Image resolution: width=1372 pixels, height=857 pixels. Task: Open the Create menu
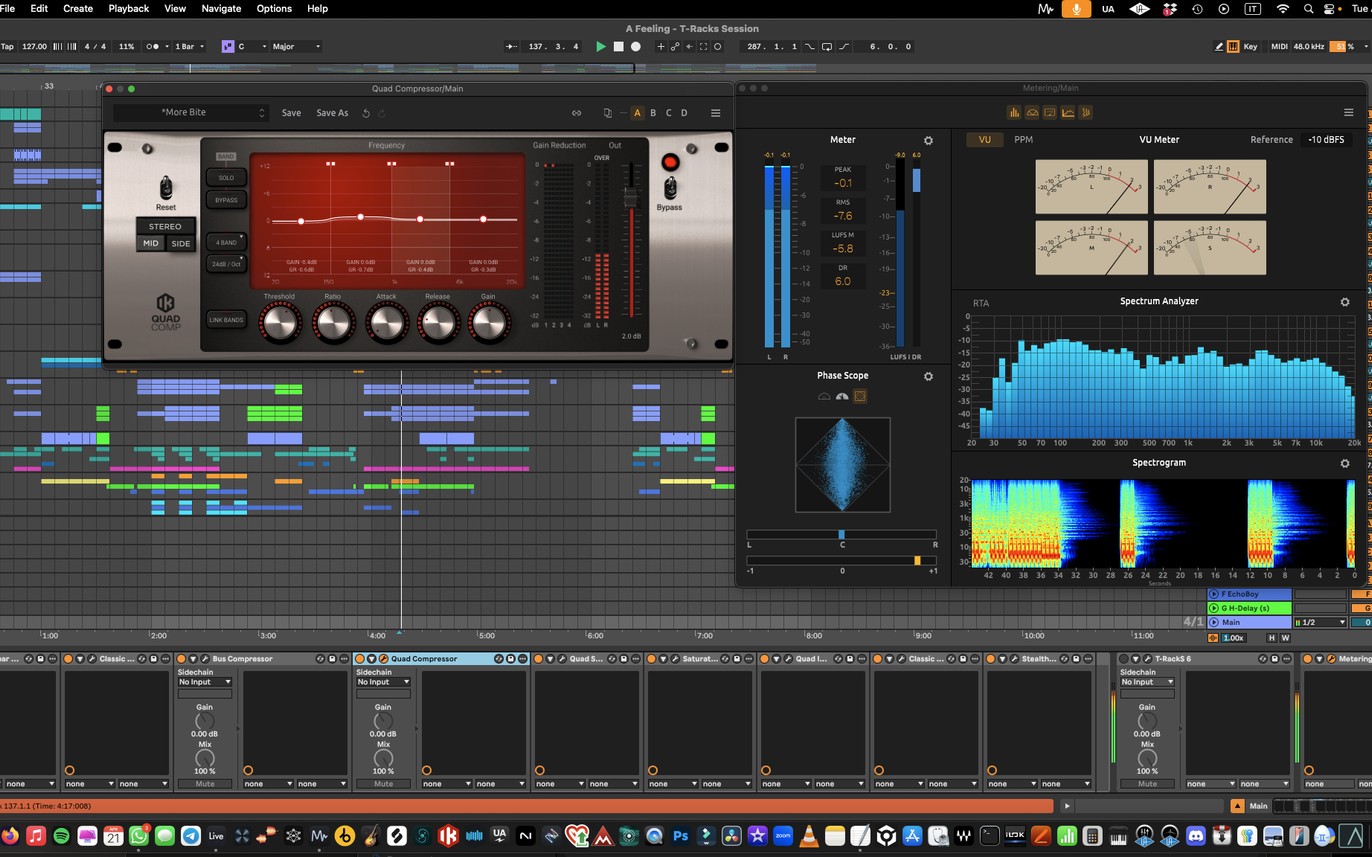coord(78,8)
